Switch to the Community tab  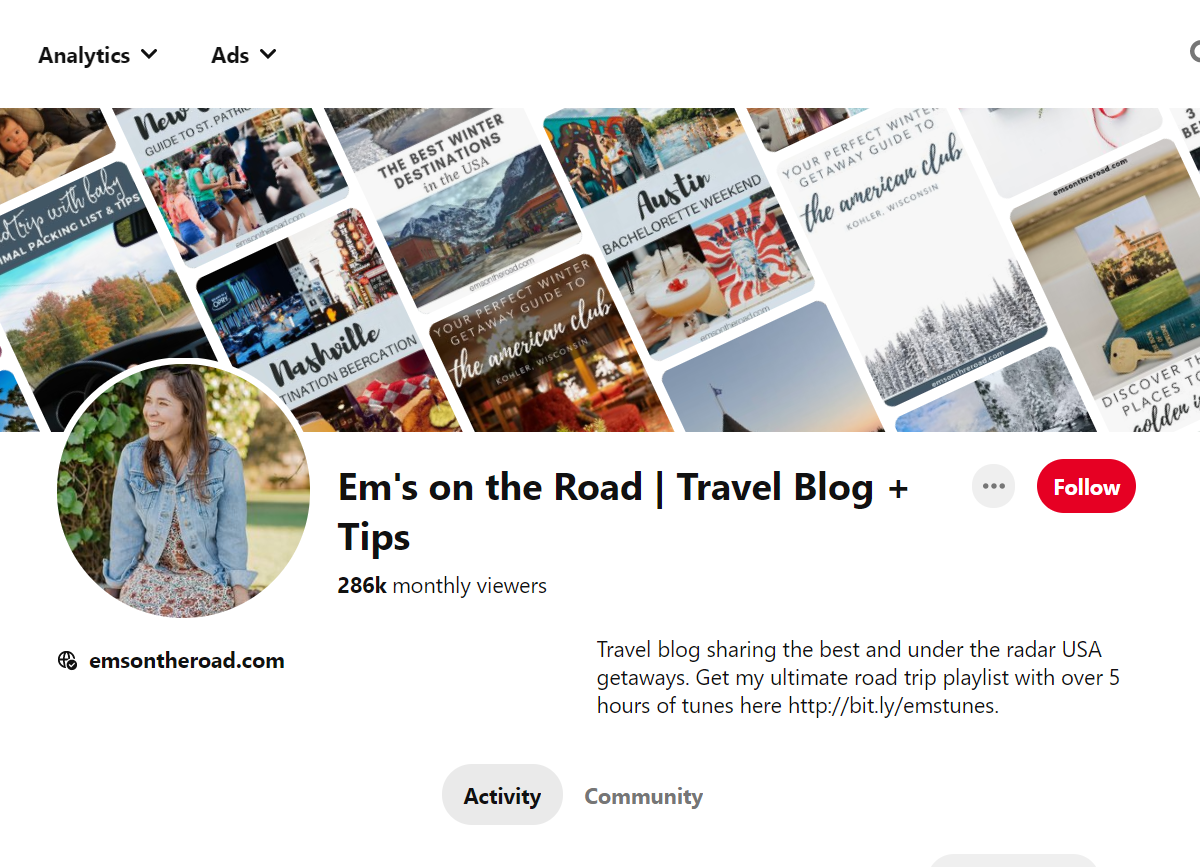tap(643, 796)
